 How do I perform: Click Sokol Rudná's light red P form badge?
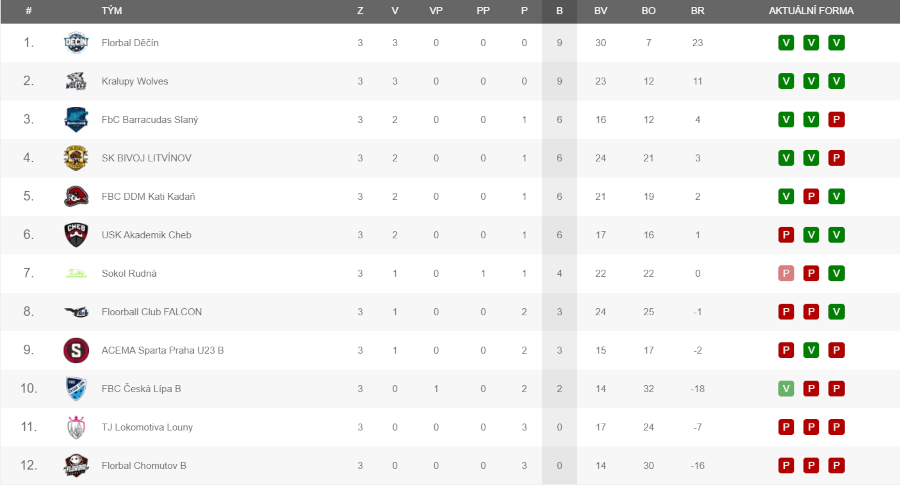pyautogui.click(x=786, y=273)
